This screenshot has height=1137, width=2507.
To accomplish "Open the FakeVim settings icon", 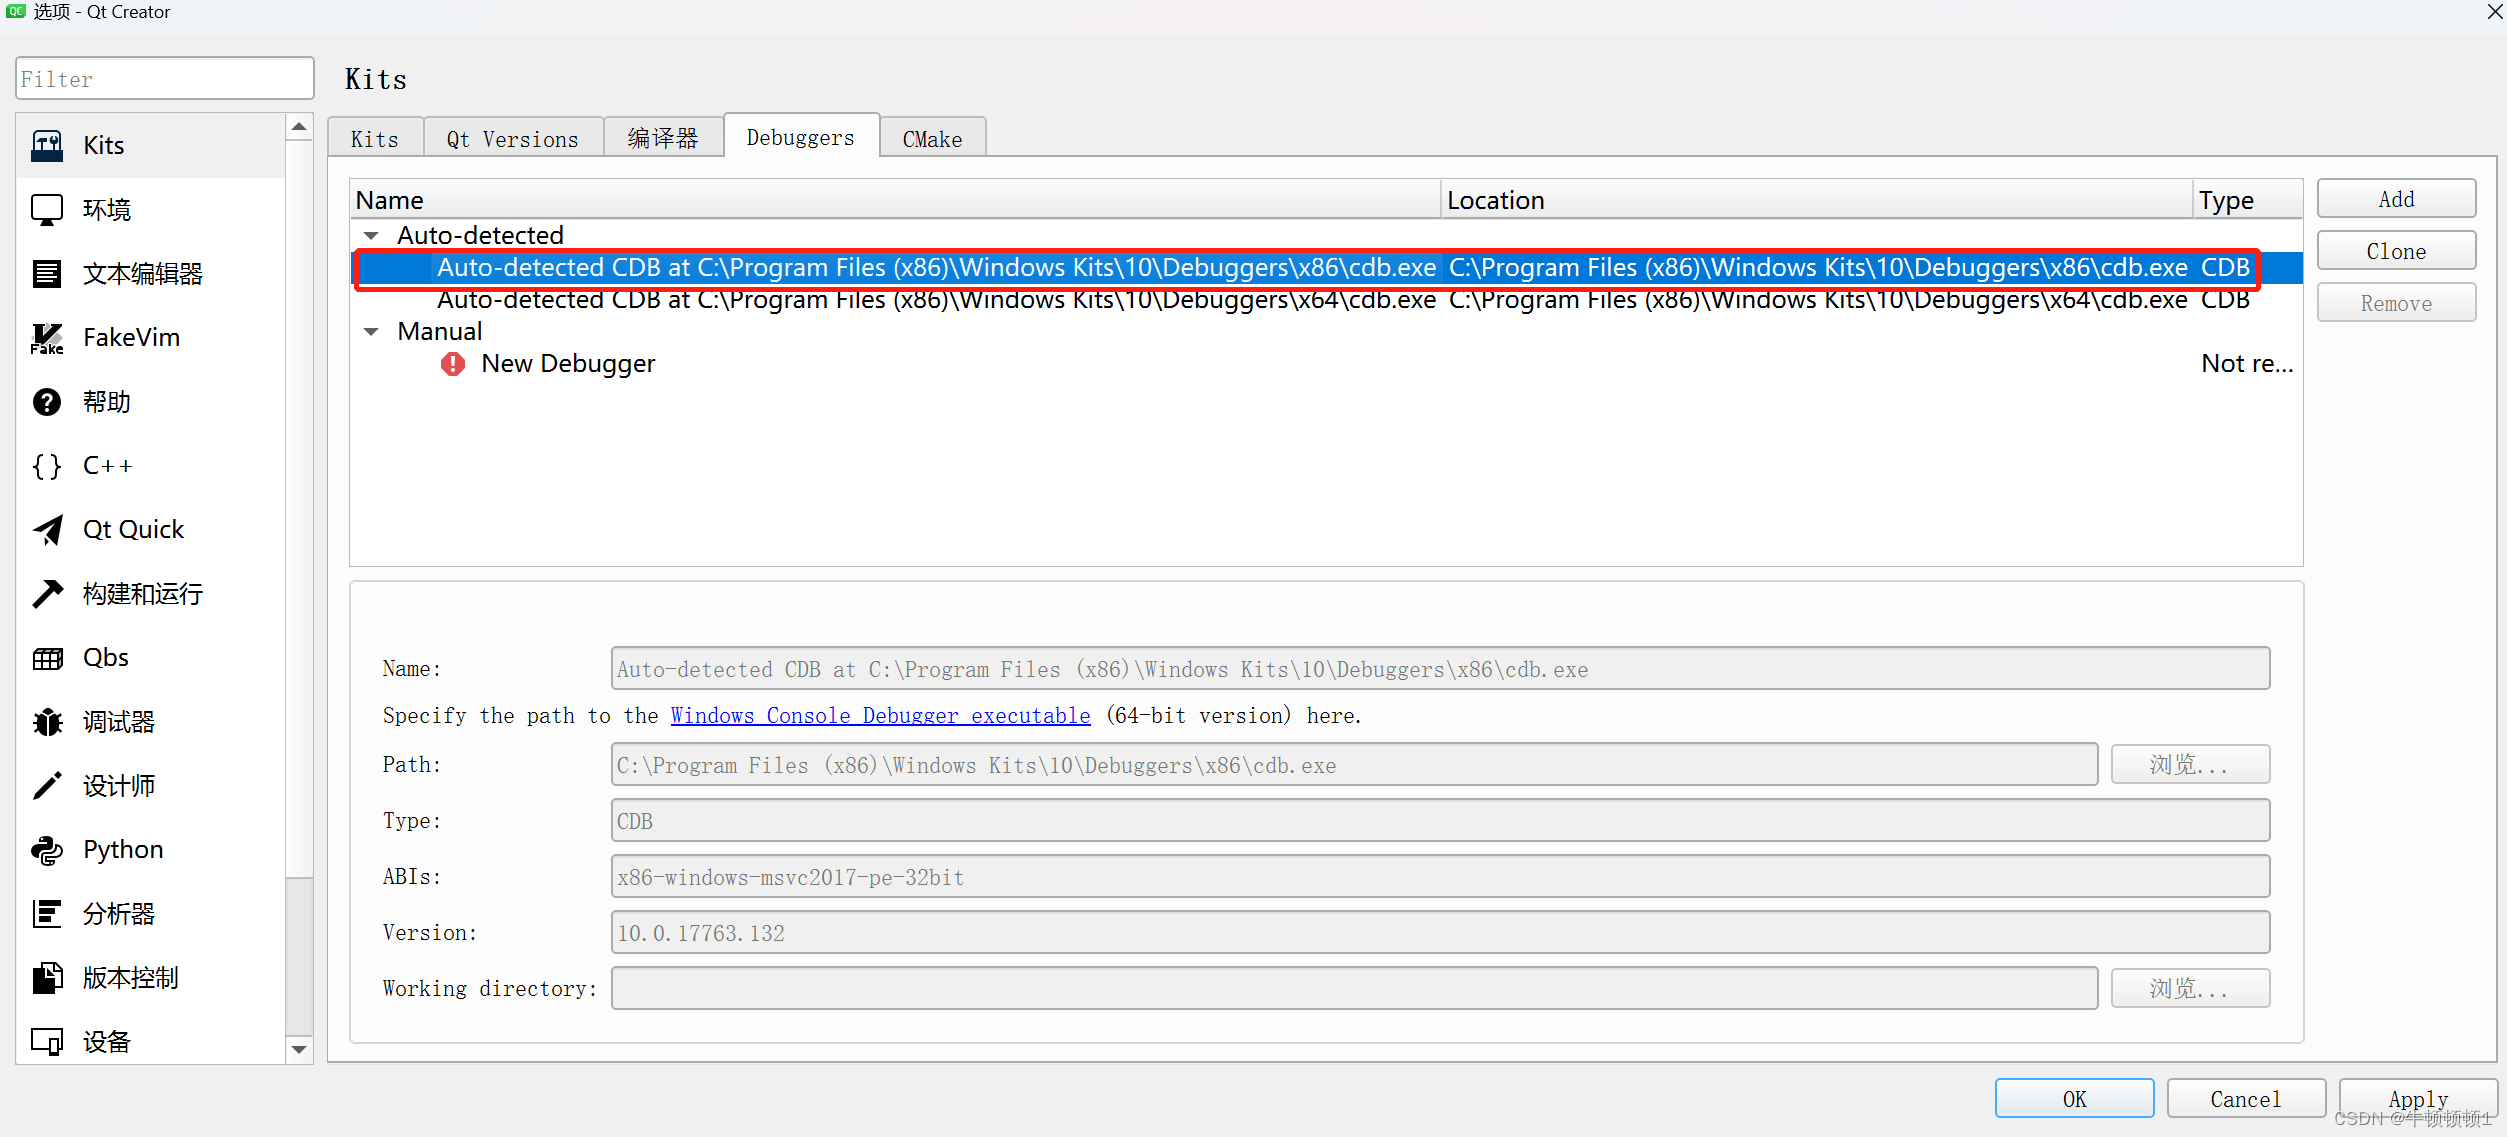I will 47,338.
